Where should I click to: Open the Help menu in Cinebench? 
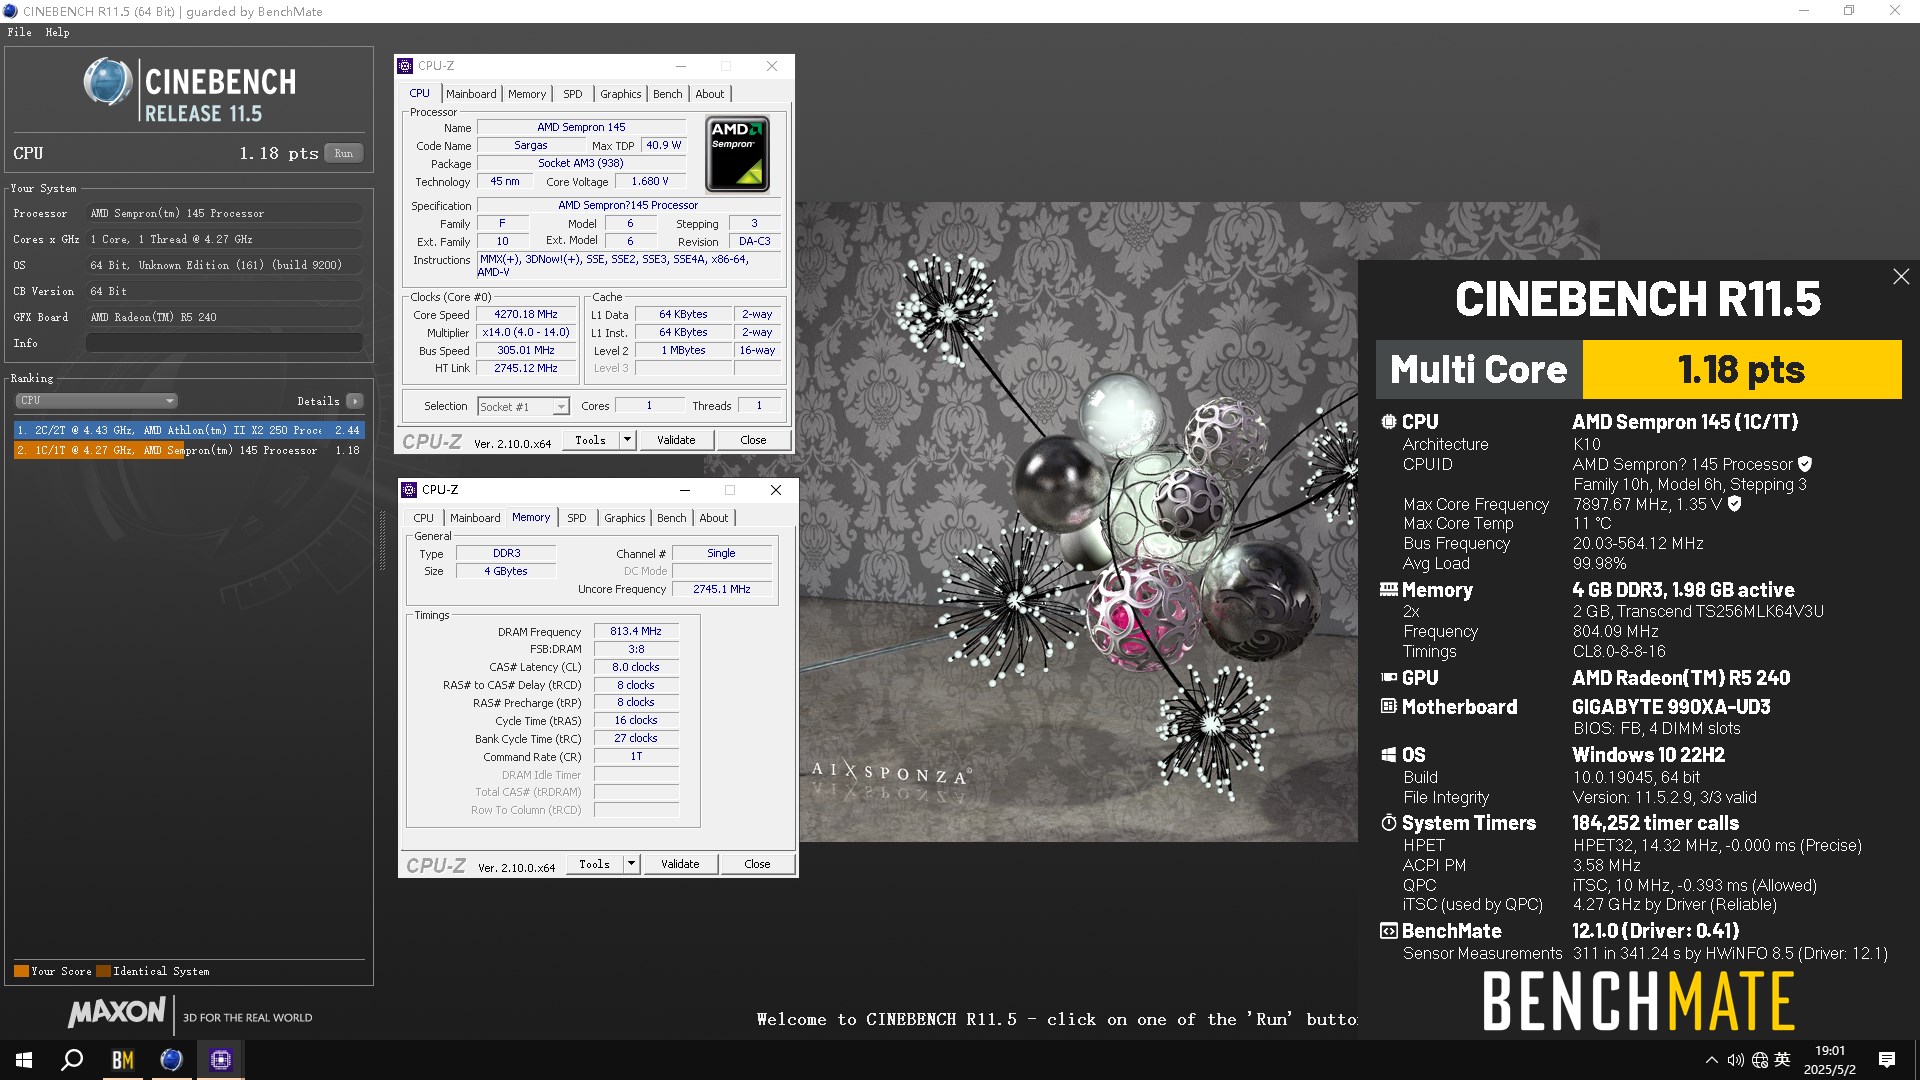click(x=57, y=32)
